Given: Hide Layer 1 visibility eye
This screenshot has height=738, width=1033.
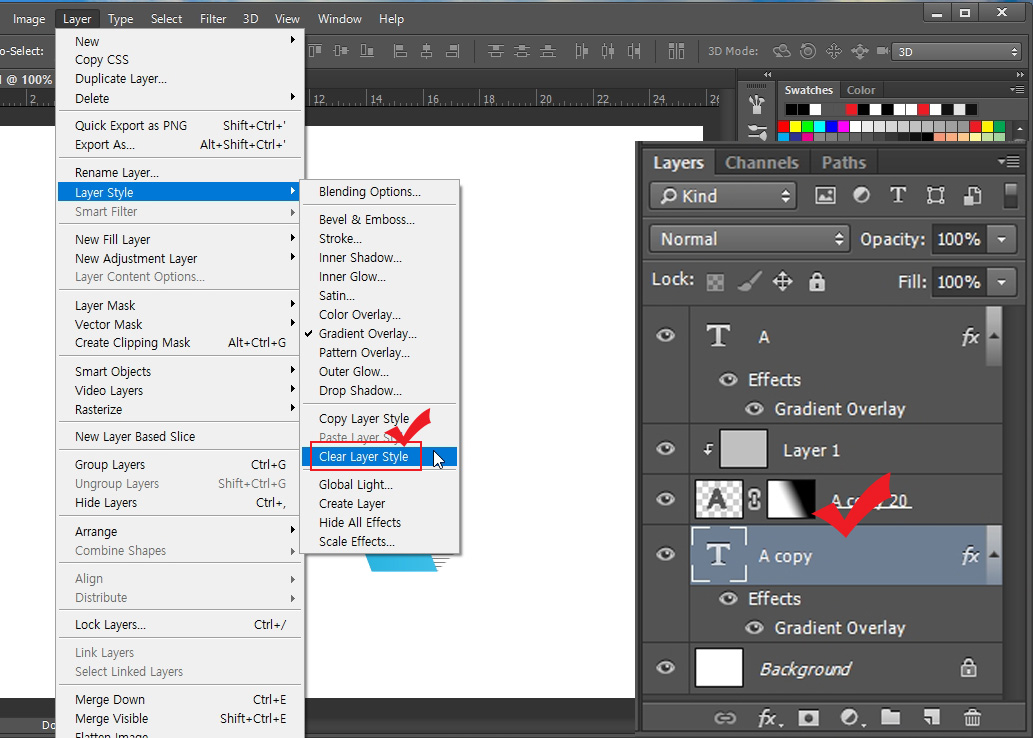Looking at the screenshot, I should click(665, 449).
